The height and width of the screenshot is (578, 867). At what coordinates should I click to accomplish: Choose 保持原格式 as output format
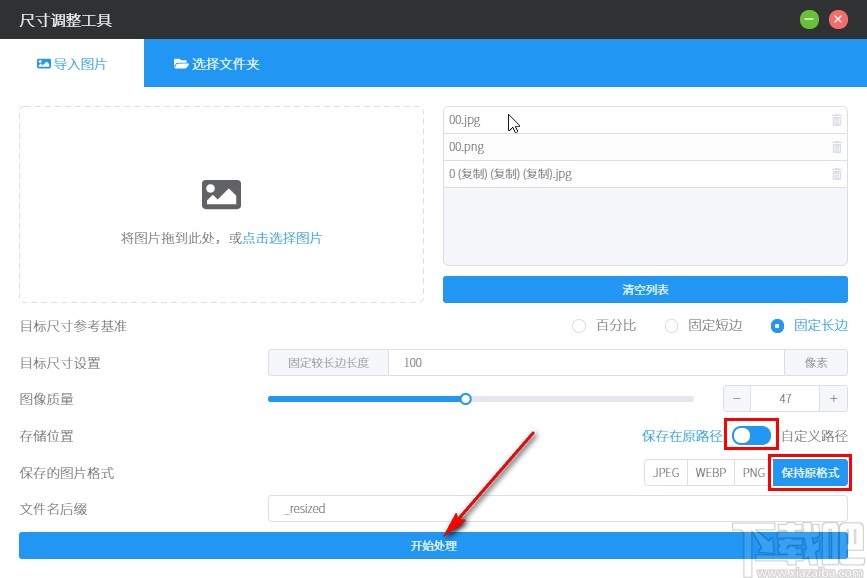[x=810, y=472]
